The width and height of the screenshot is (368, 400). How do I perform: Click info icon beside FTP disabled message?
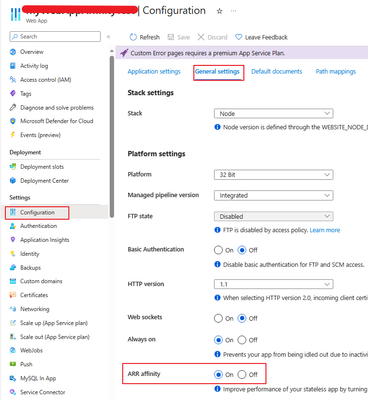(217, 230)
